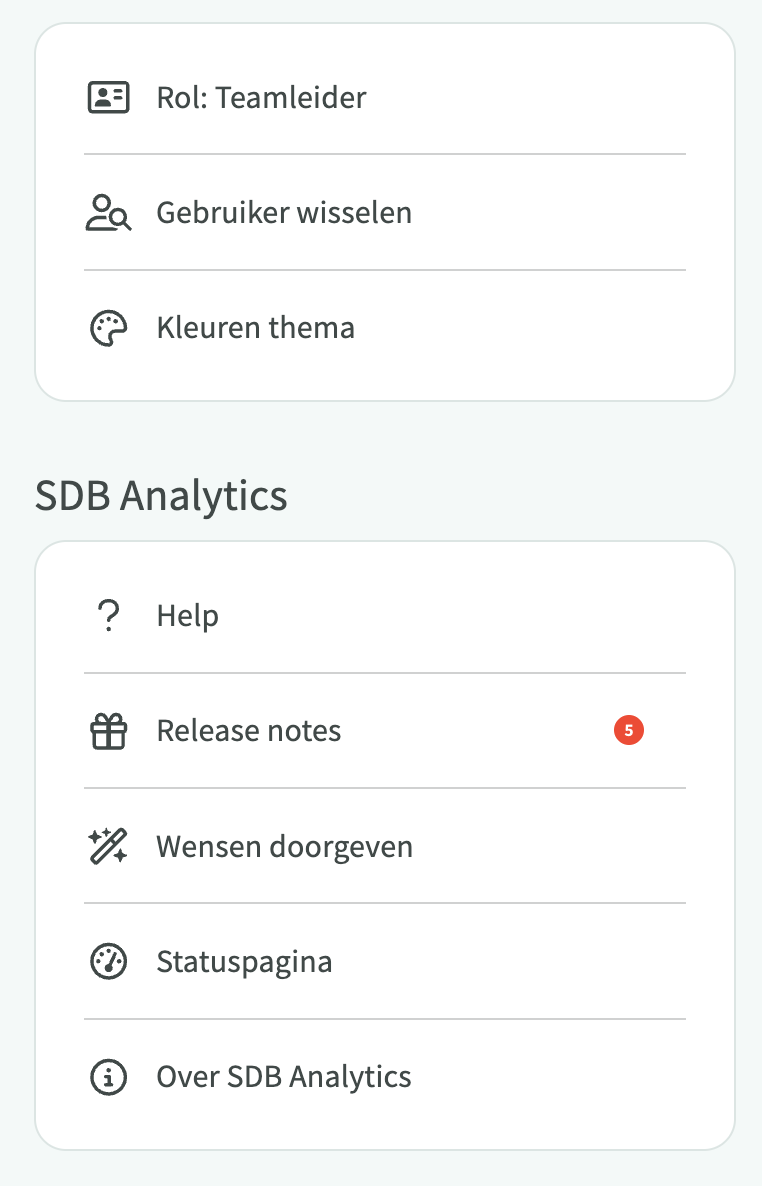Screen dimensions: 762x1186
Task: Click the red notification badge showing 5
Action: click(x=628, y=731)
